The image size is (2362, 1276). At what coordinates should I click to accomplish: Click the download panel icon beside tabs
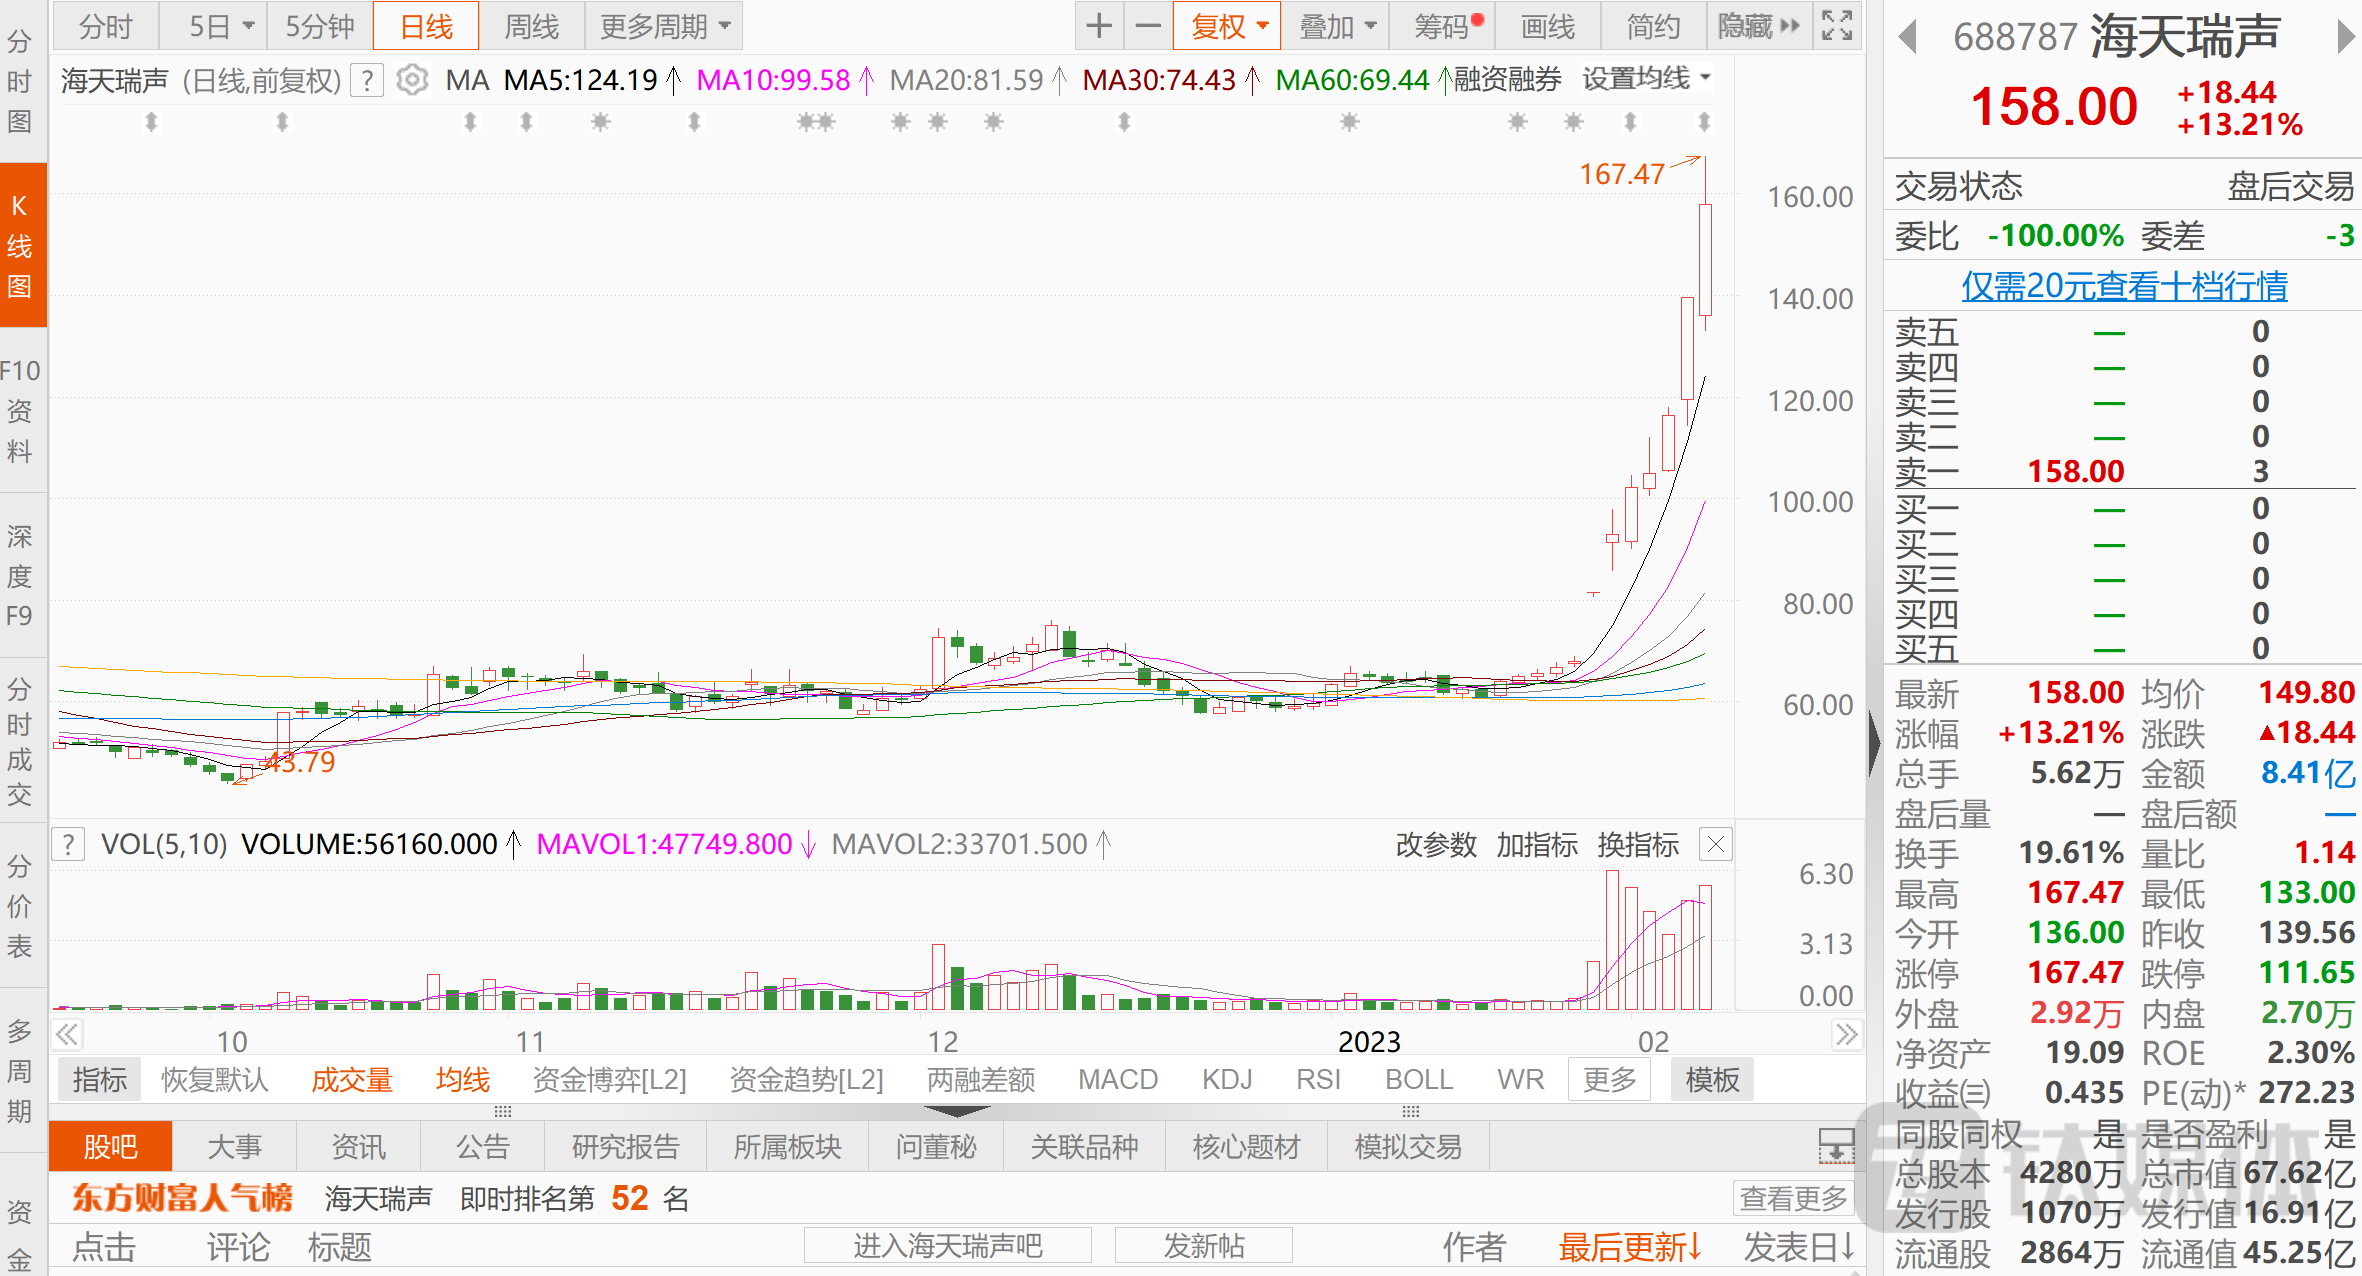pyautogui.click(x=1836, y=1146)
